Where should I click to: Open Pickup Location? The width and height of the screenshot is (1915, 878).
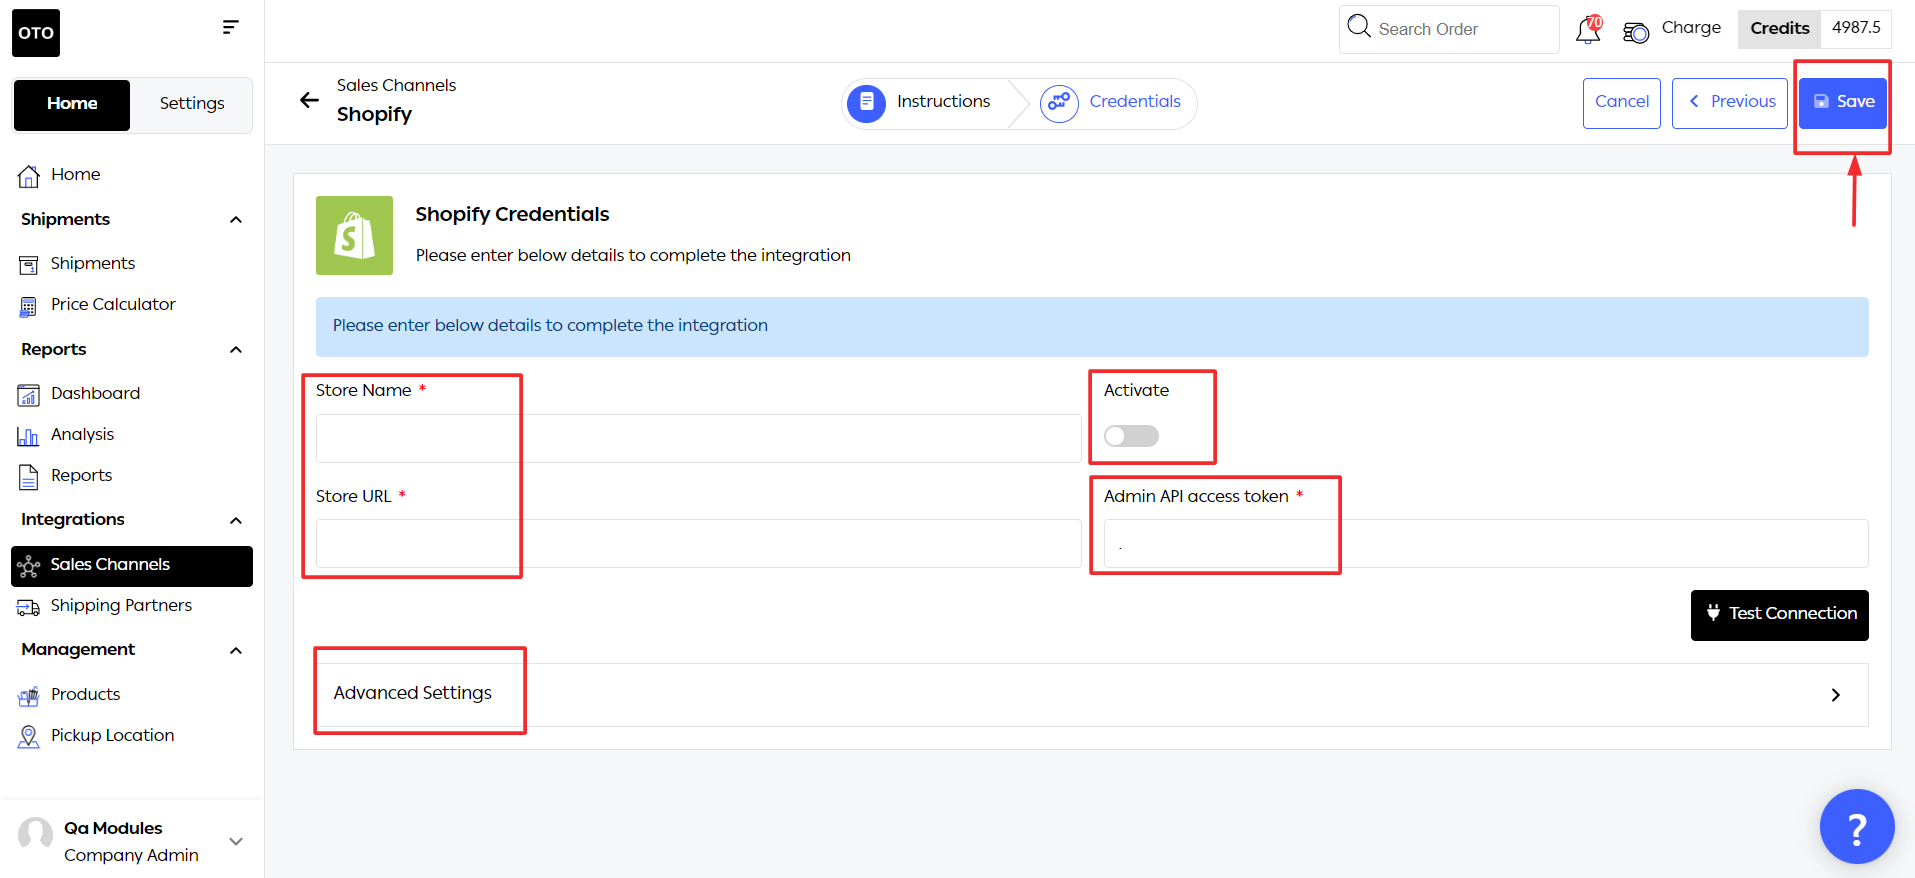tap(112, 736)
